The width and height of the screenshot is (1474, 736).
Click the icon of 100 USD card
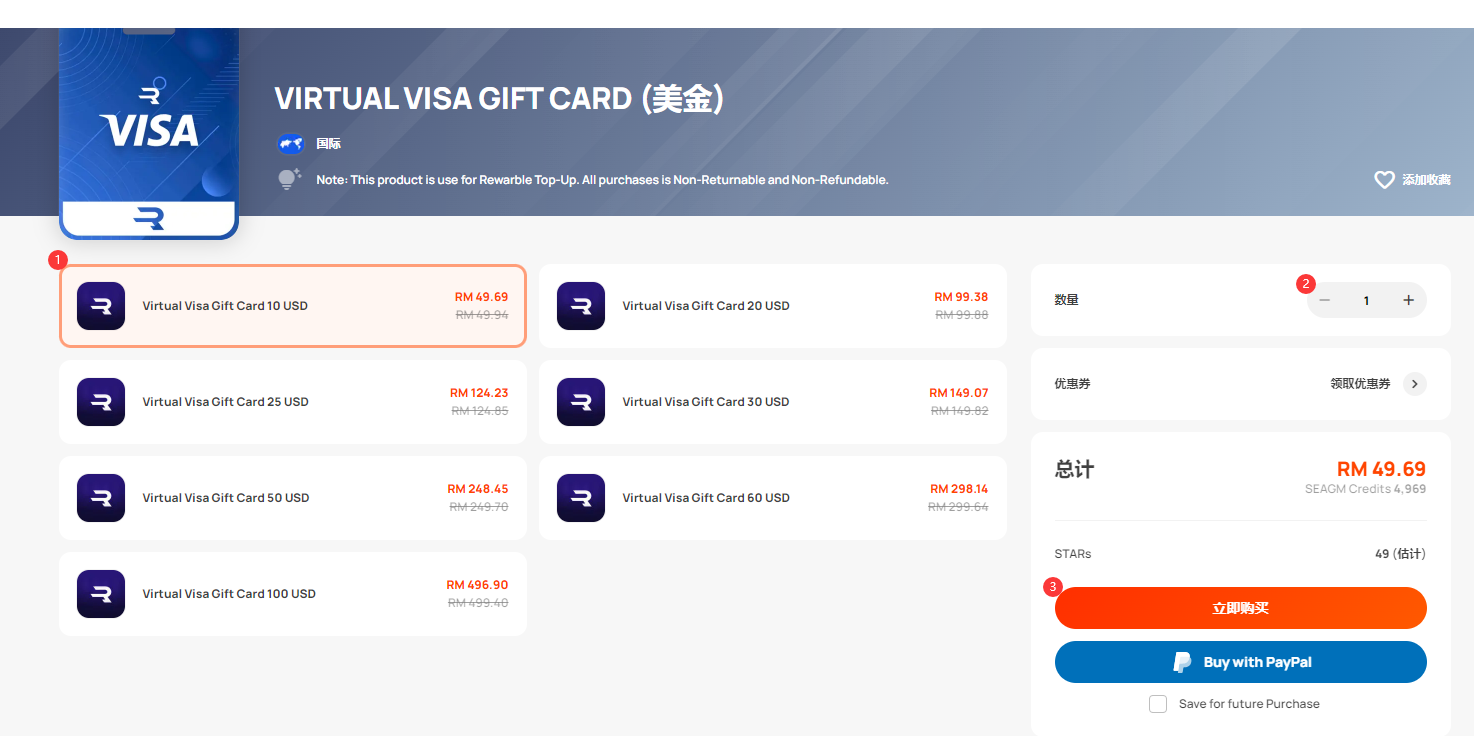(101, 594)
